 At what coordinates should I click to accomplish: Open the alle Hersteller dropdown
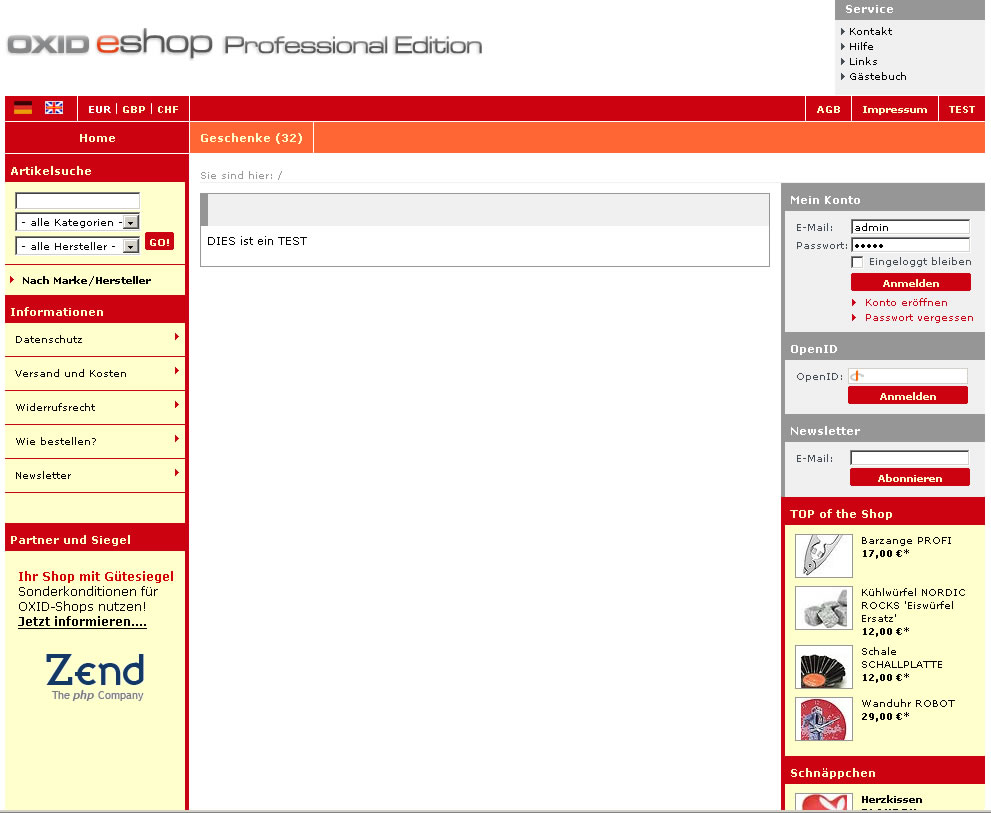pos(77,246)
